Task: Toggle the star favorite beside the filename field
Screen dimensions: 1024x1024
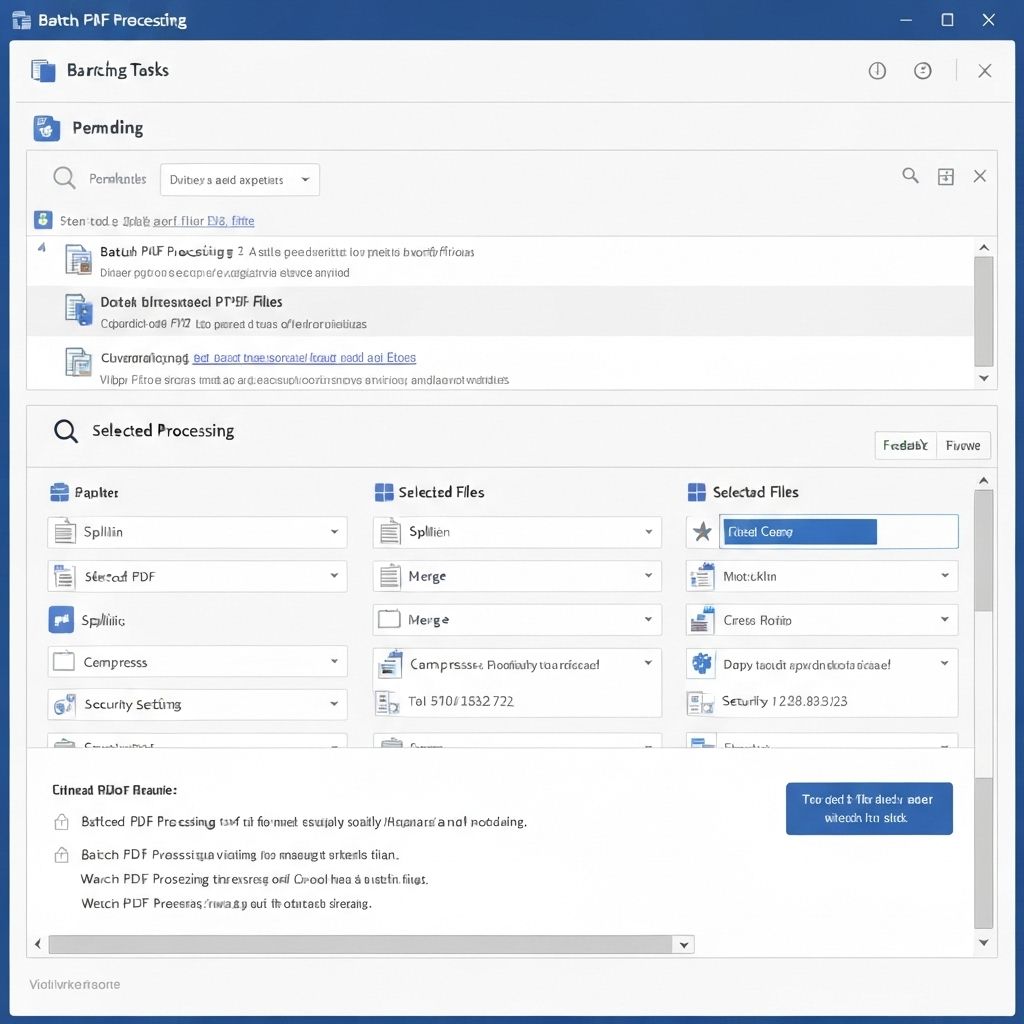Action: point(700,531)
